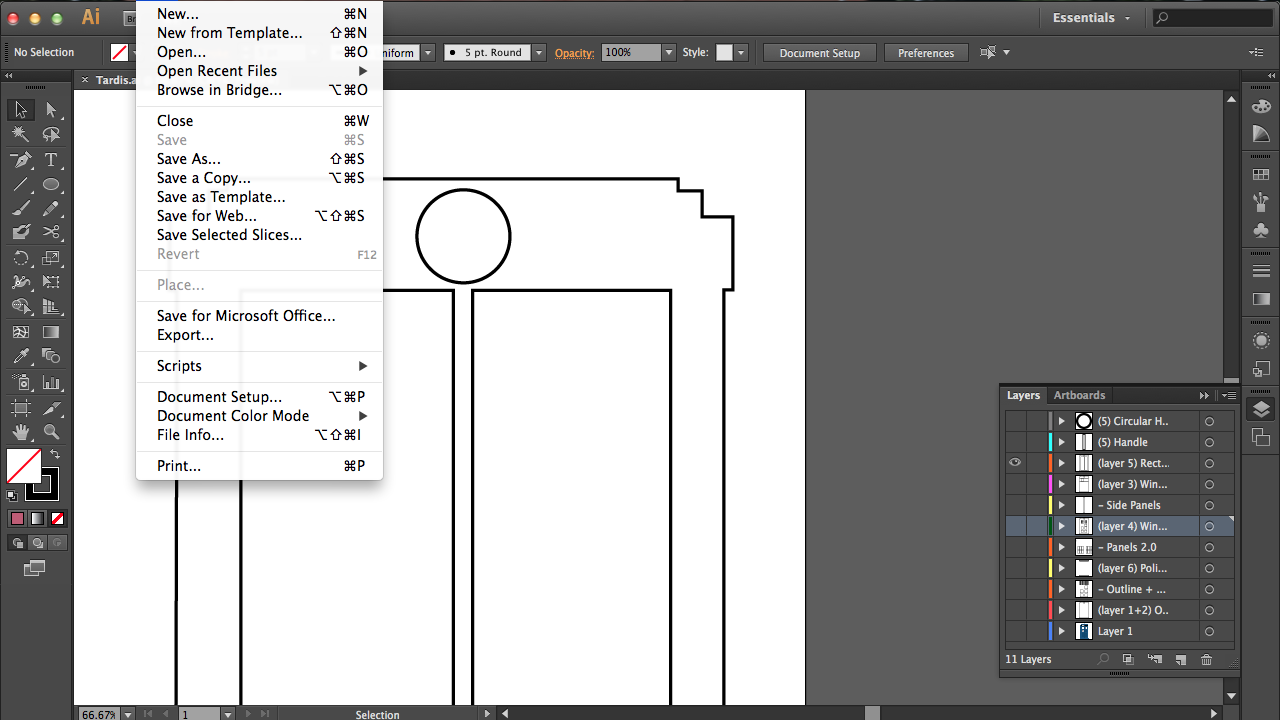Open the 5 pt. Round brush dropdown
Image resolution: width=1280 pixels, height=720 pixels.
[539, 53]
